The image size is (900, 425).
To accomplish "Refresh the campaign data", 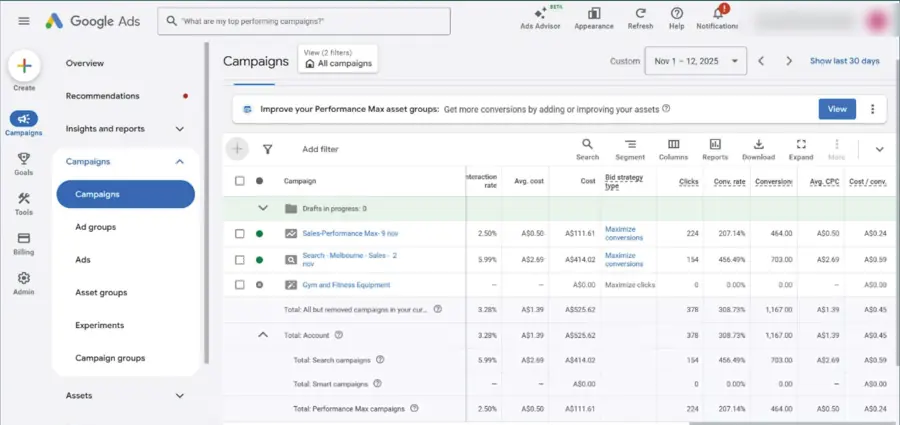I will [641, 18].
